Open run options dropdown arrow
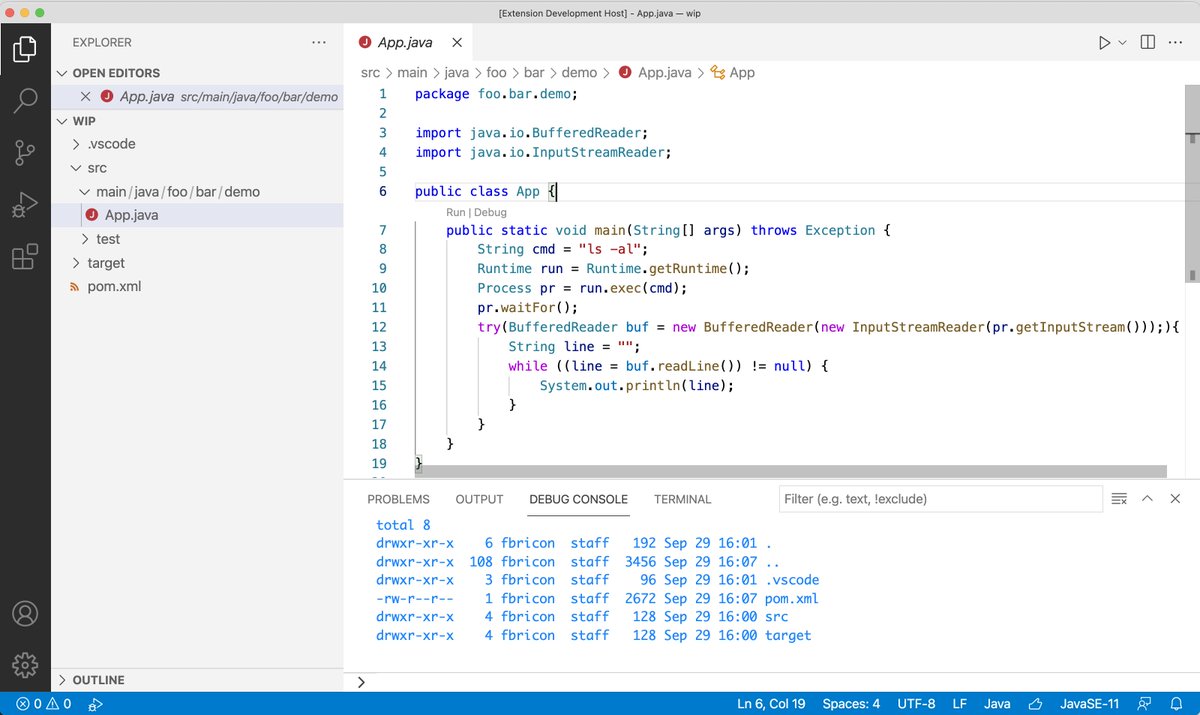 pos(1122,43)
